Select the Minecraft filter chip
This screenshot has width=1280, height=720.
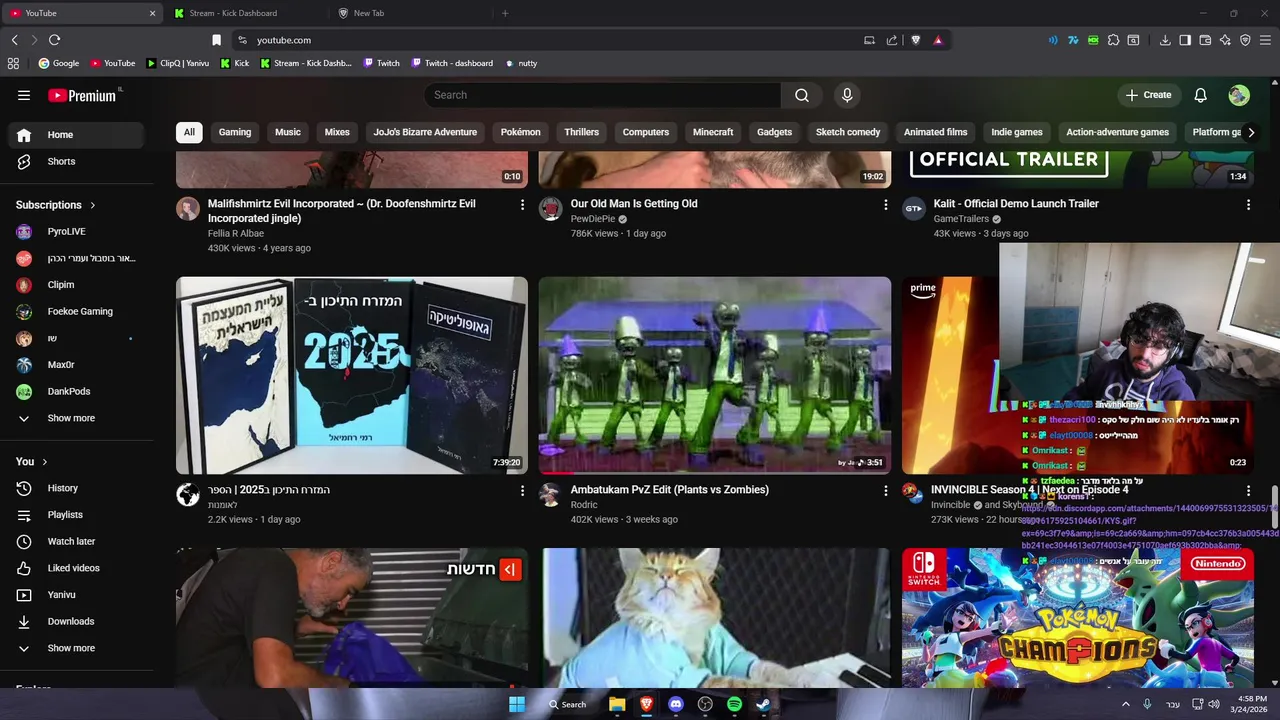click(713, 132)
